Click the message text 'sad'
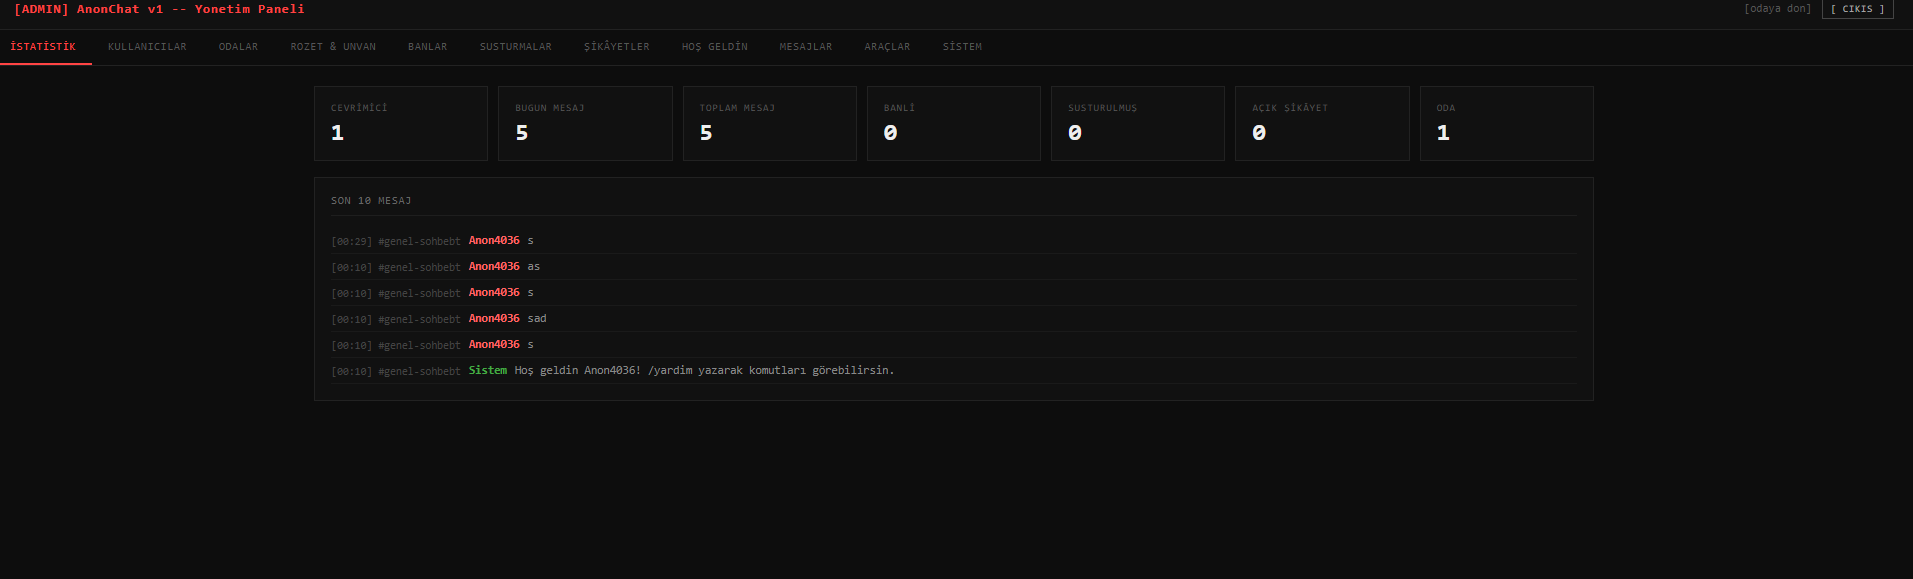The image size is (1913, 579). point(537,319)
